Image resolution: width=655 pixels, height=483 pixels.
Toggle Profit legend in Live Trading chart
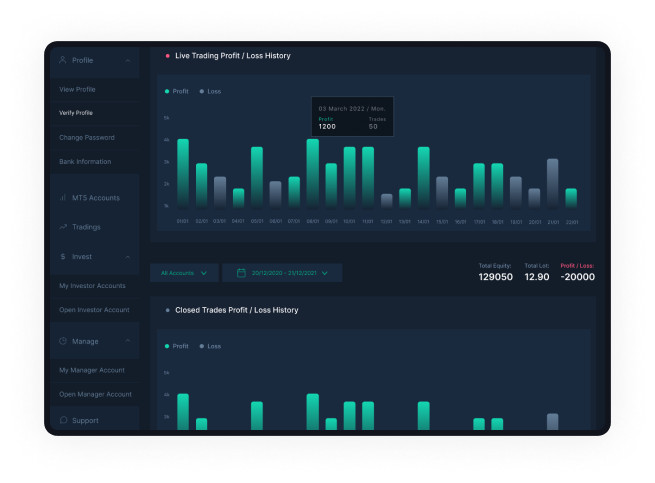pyautogui.click(x=177, y=92)
